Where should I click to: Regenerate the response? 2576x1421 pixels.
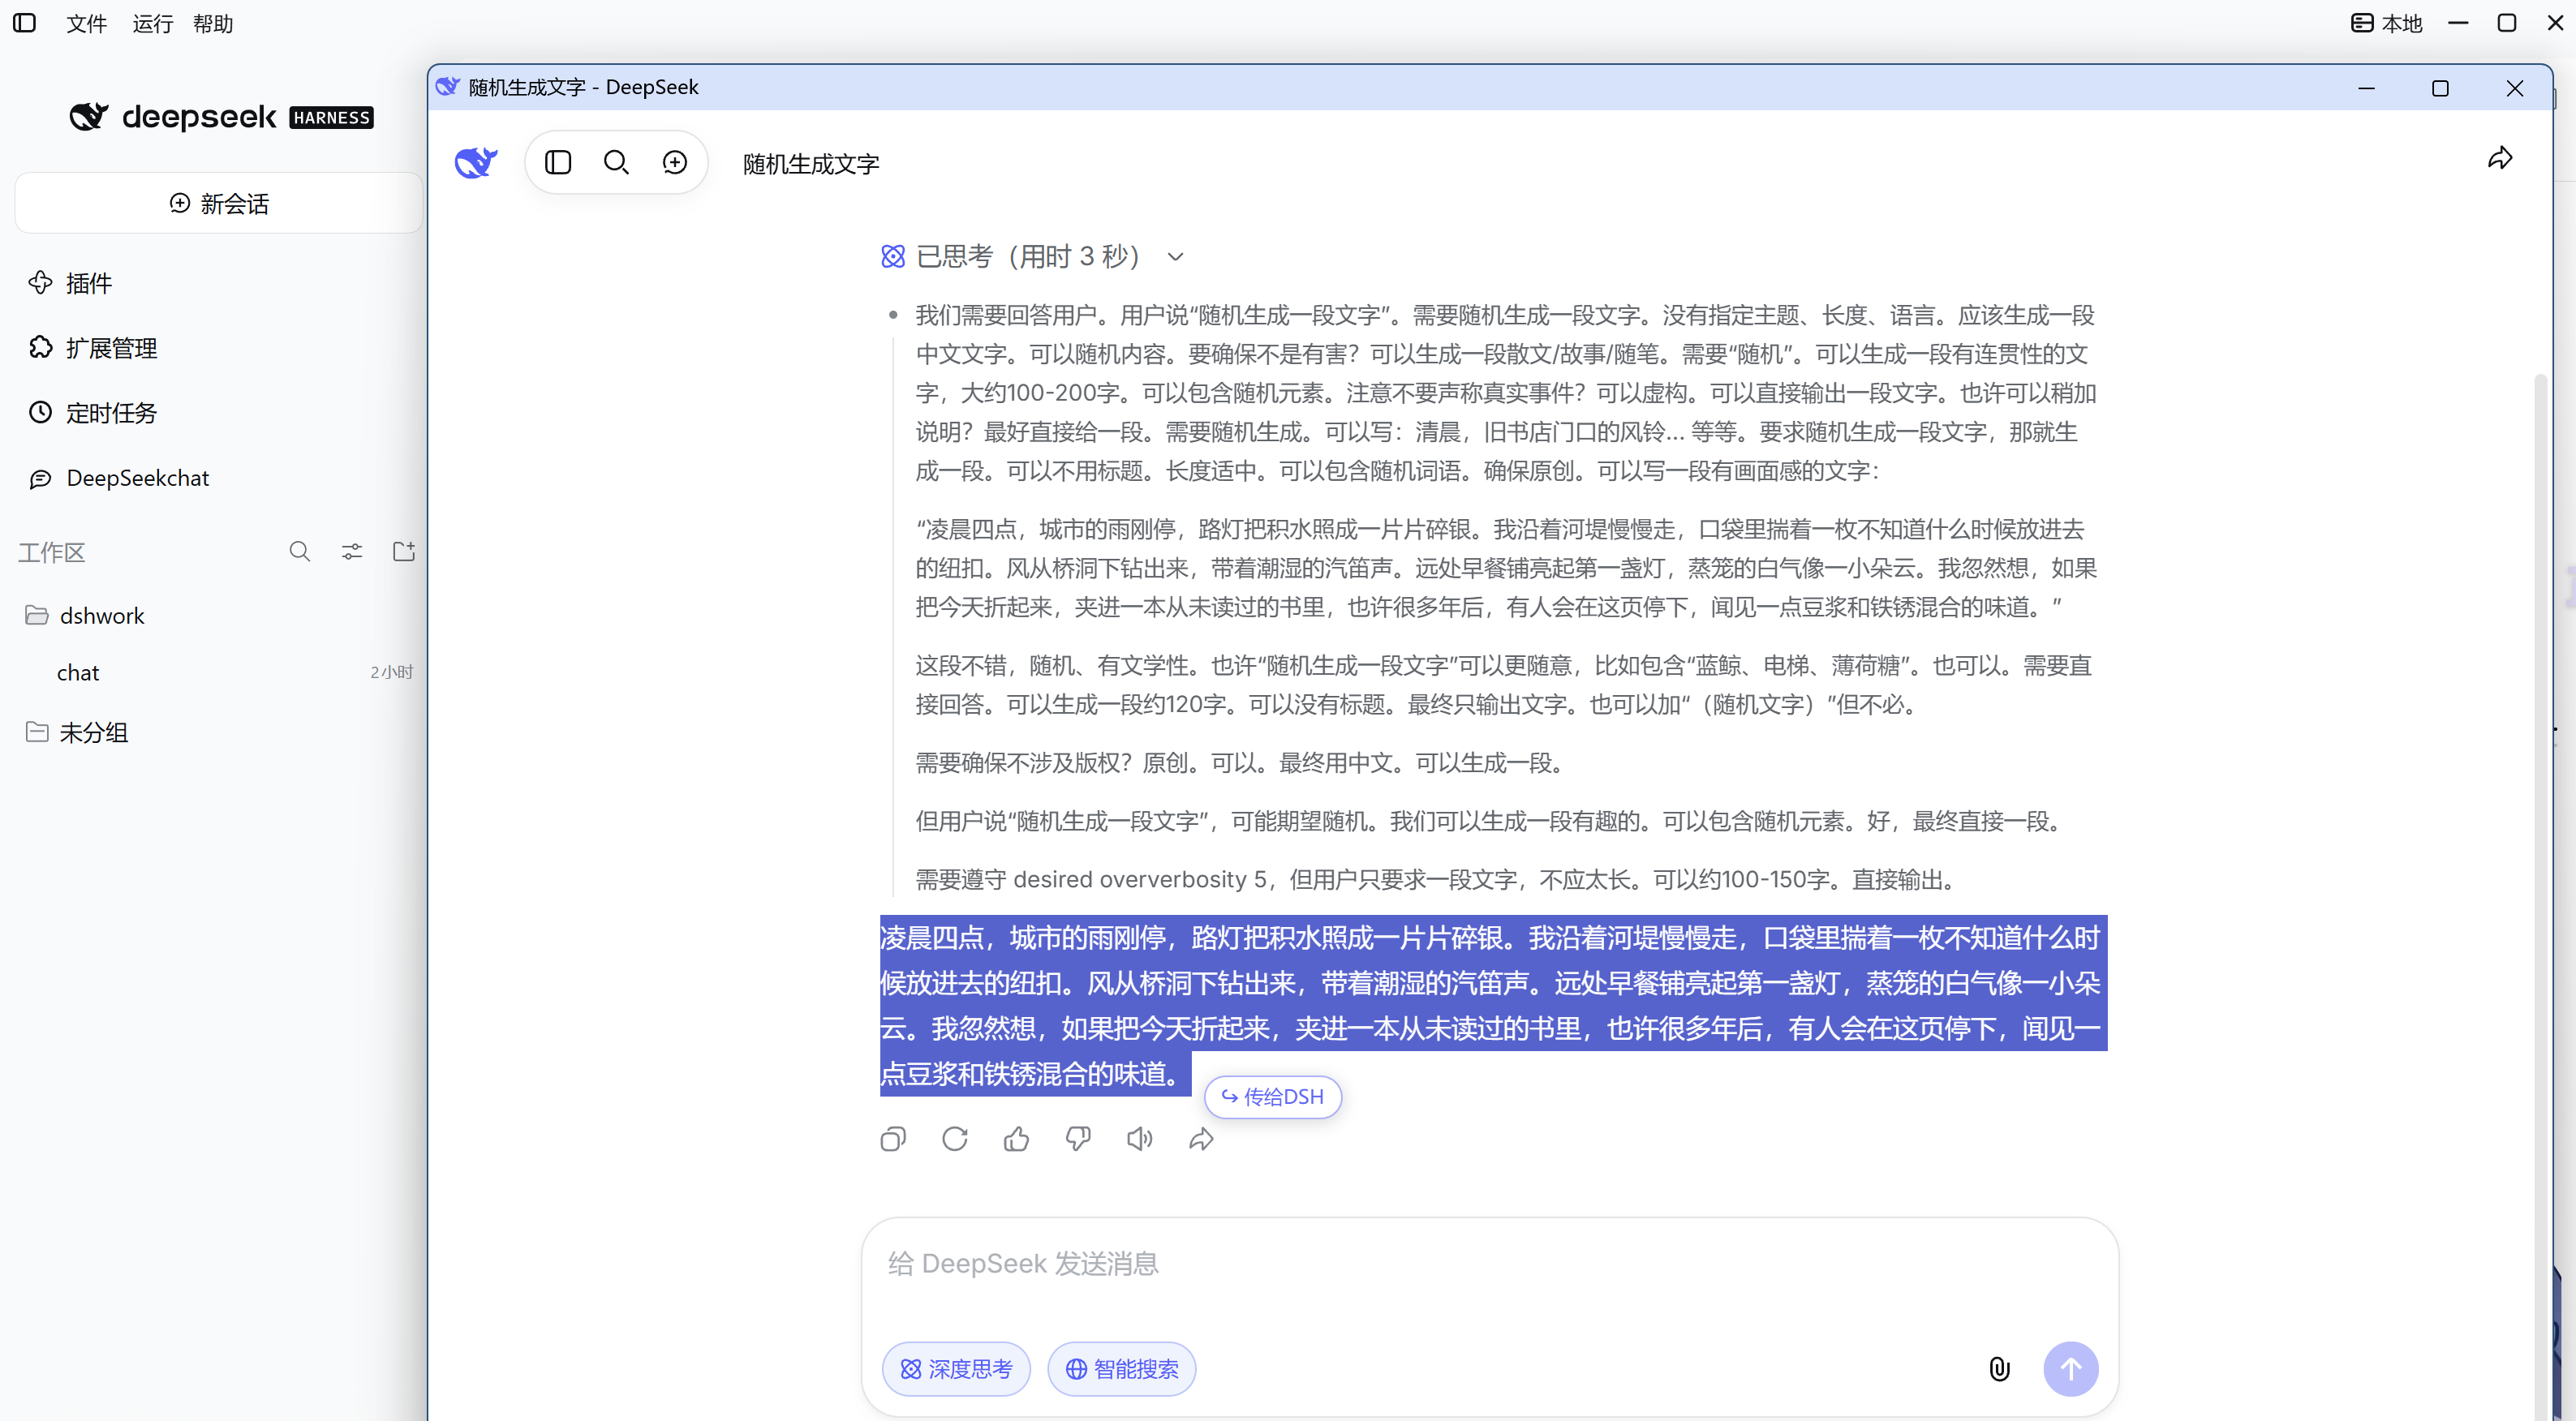955,1139
